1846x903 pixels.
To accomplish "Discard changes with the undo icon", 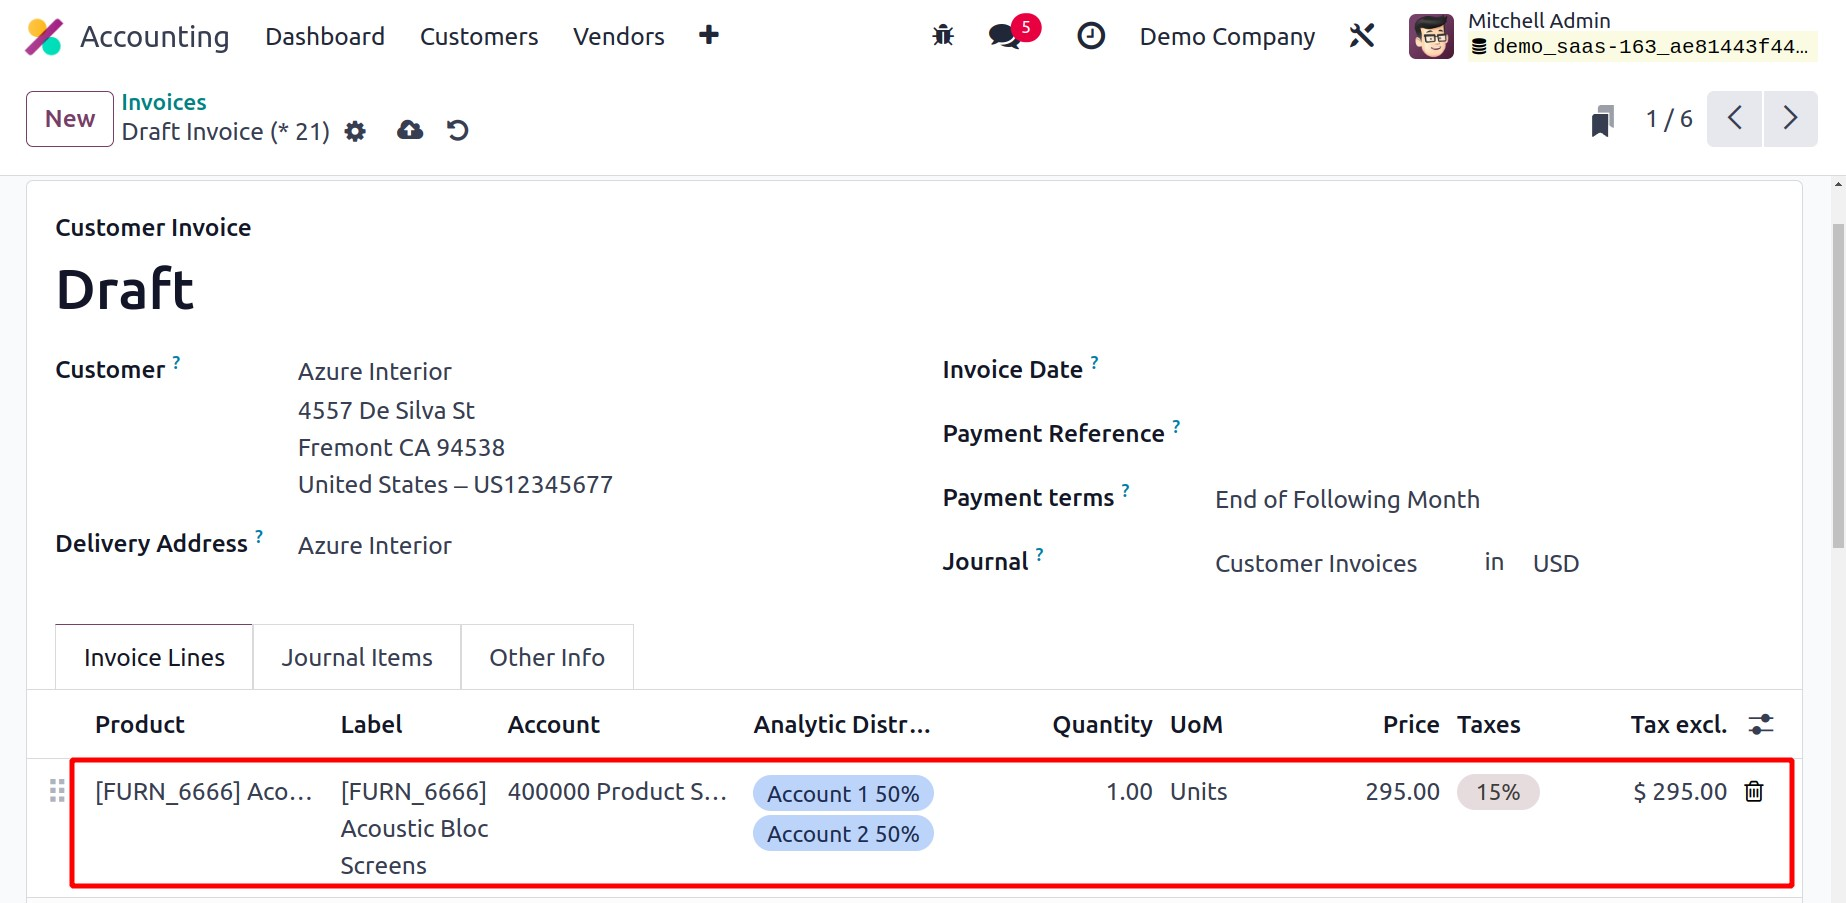I will pos(458,131).
